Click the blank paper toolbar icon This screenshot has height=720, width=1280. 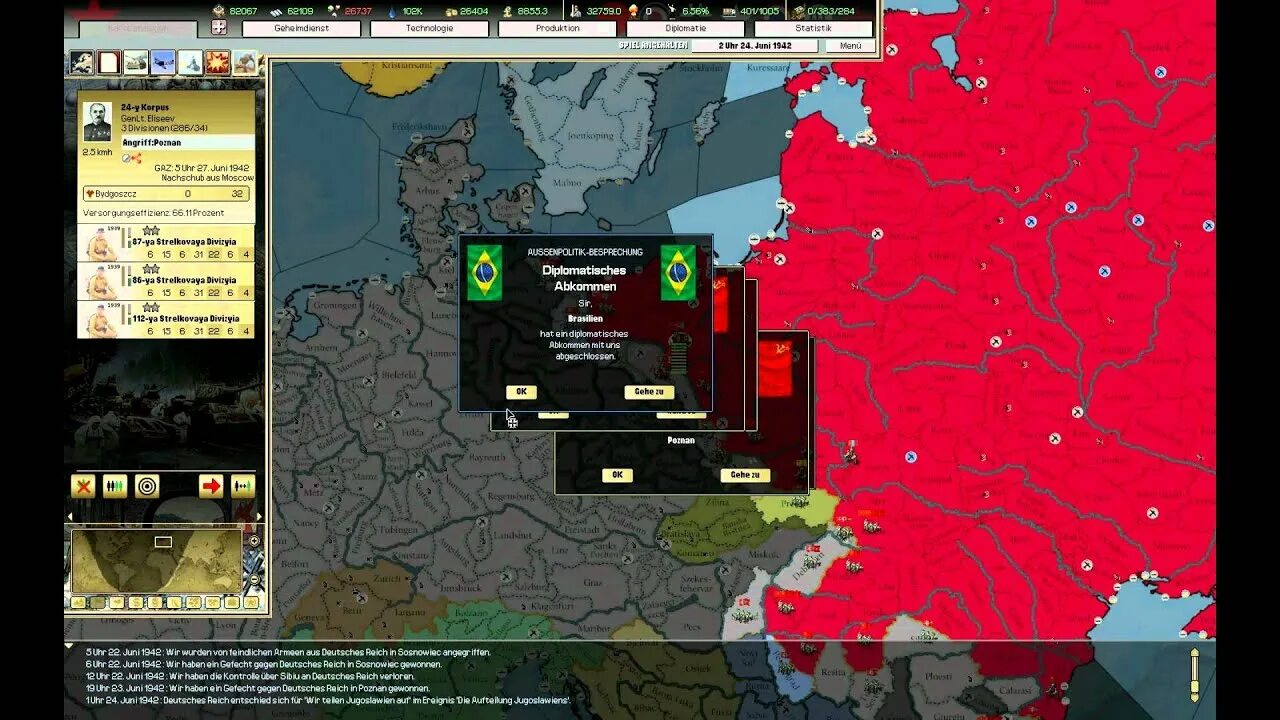(109, 63)
